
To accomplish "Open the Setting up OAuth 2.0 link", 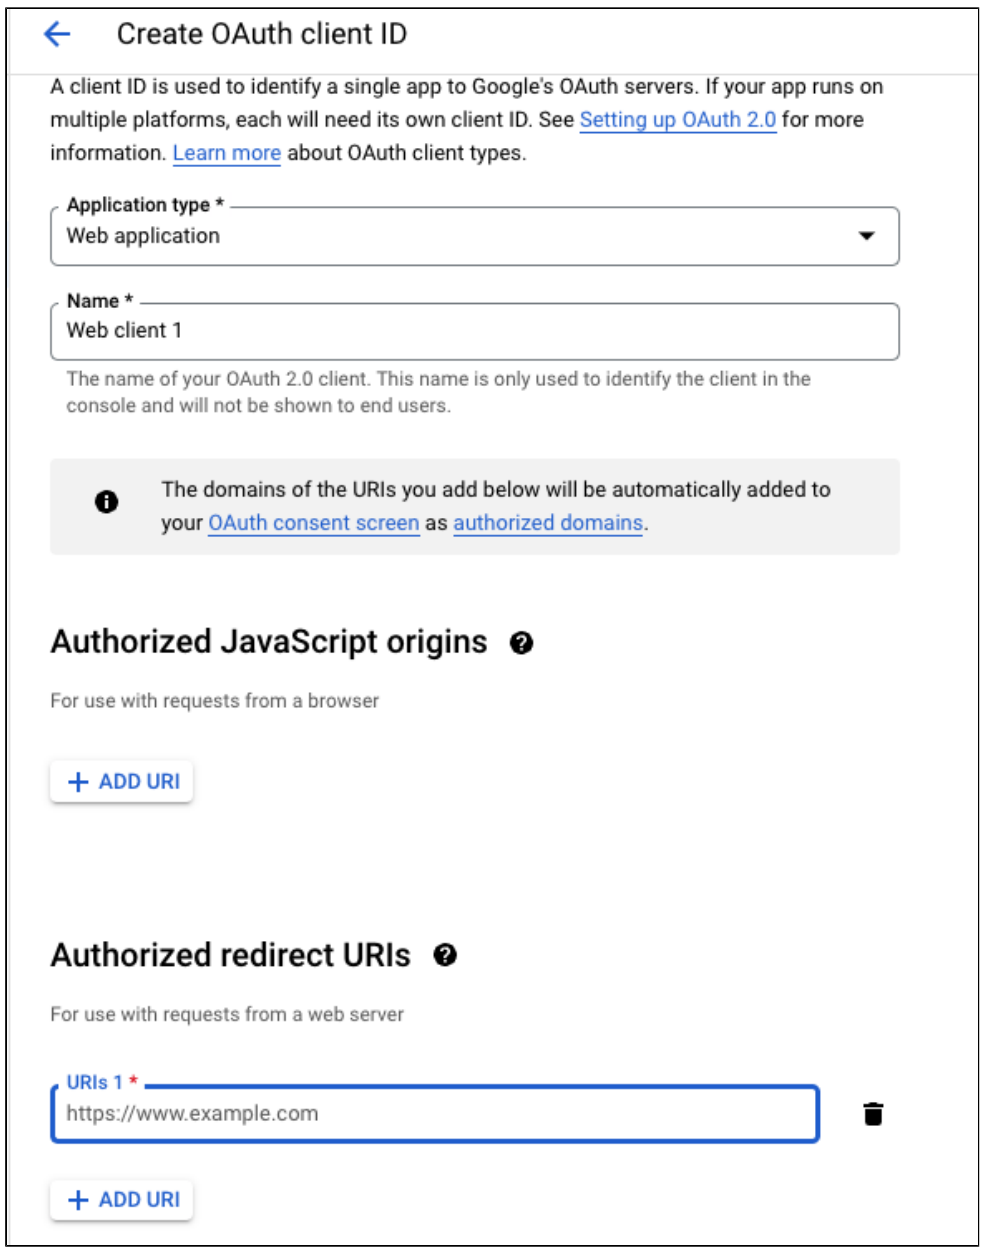I will pyautogui.click(x=677, y=120).
